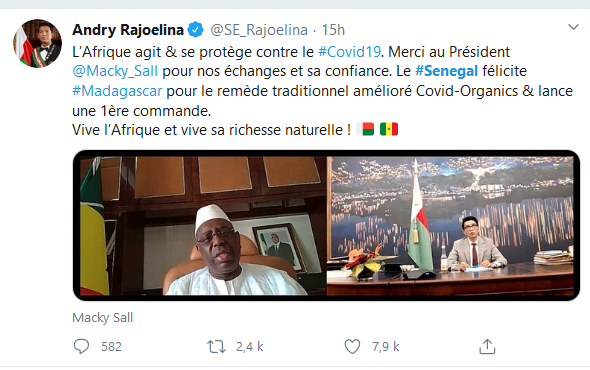Viewport: 590px width, 370px height.
Task: Click the Madagascar flag emoji
Action: (x=365, y=129)
